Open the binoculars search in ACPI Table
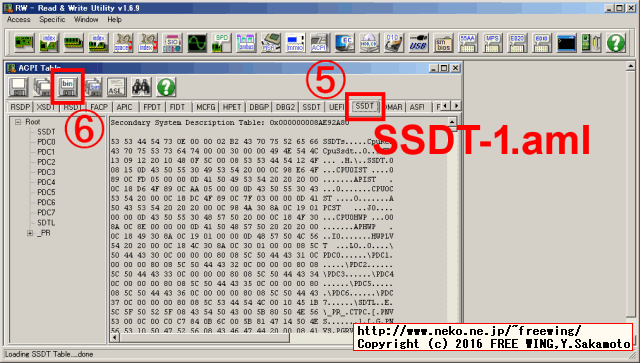This screenshot has height=363, width=640. (141, 87)
